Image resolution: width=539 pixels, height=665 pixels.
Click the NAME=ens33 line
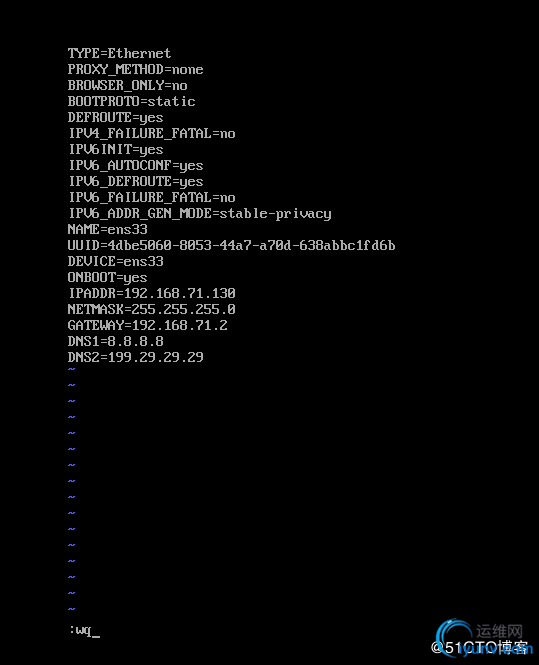pos(107,229)
